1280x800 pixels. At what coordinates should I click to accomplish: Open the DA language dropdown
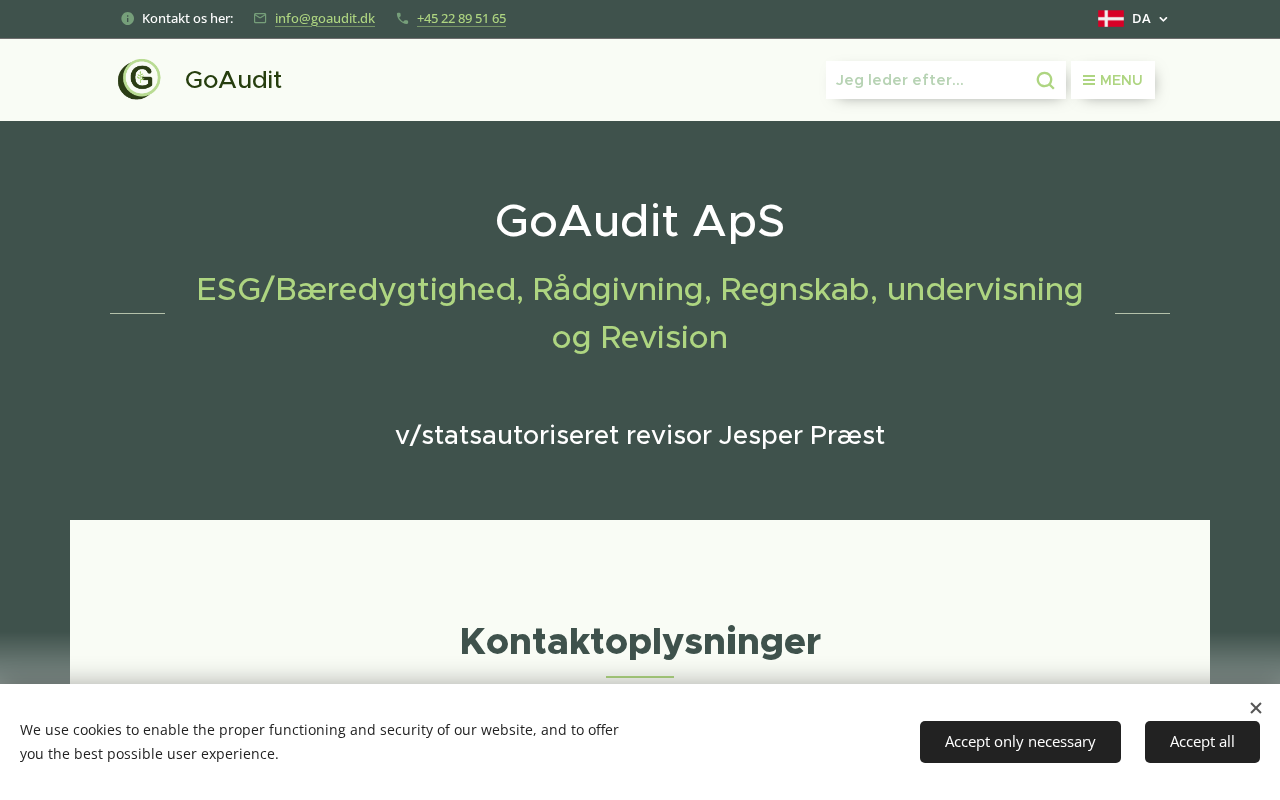(1133, 18)
